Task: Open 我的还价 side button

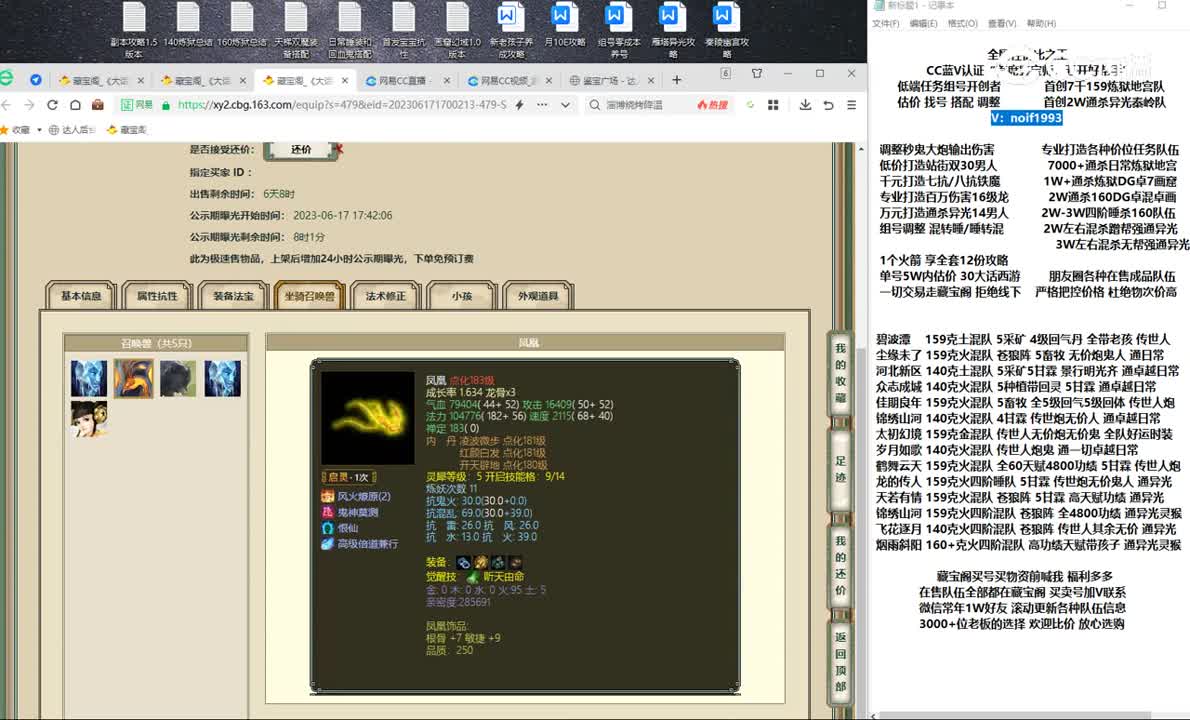Action: [x=840, y=565]
